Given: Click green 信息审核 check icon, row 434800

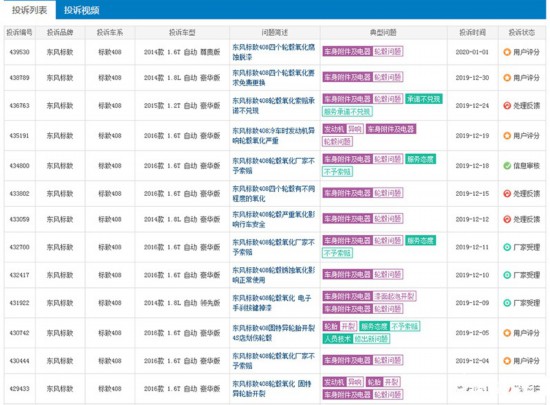Looking at the screenshot, I should (x=507, y=166).
